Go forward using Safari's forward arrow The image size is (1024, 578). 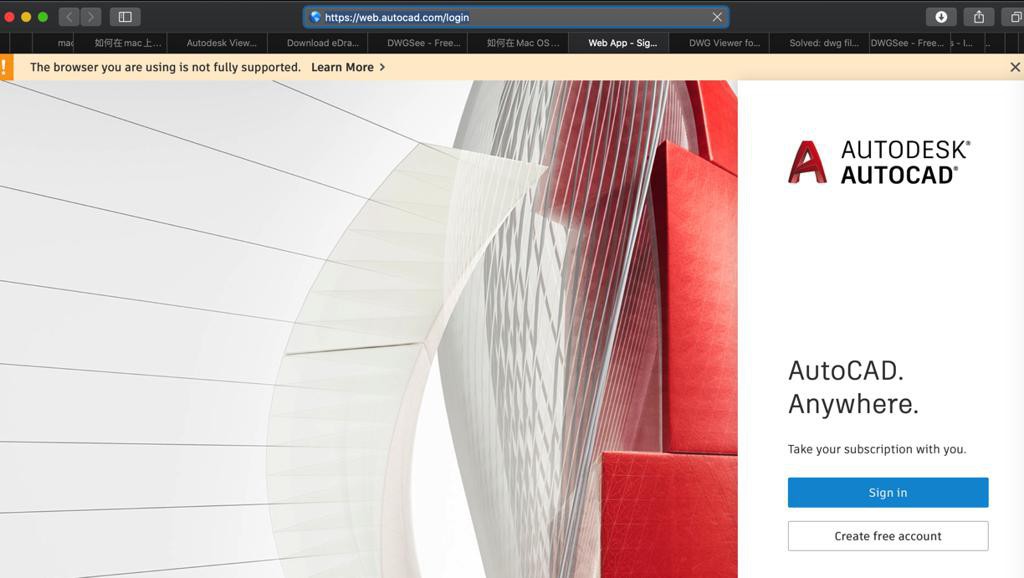coord(91,17)
